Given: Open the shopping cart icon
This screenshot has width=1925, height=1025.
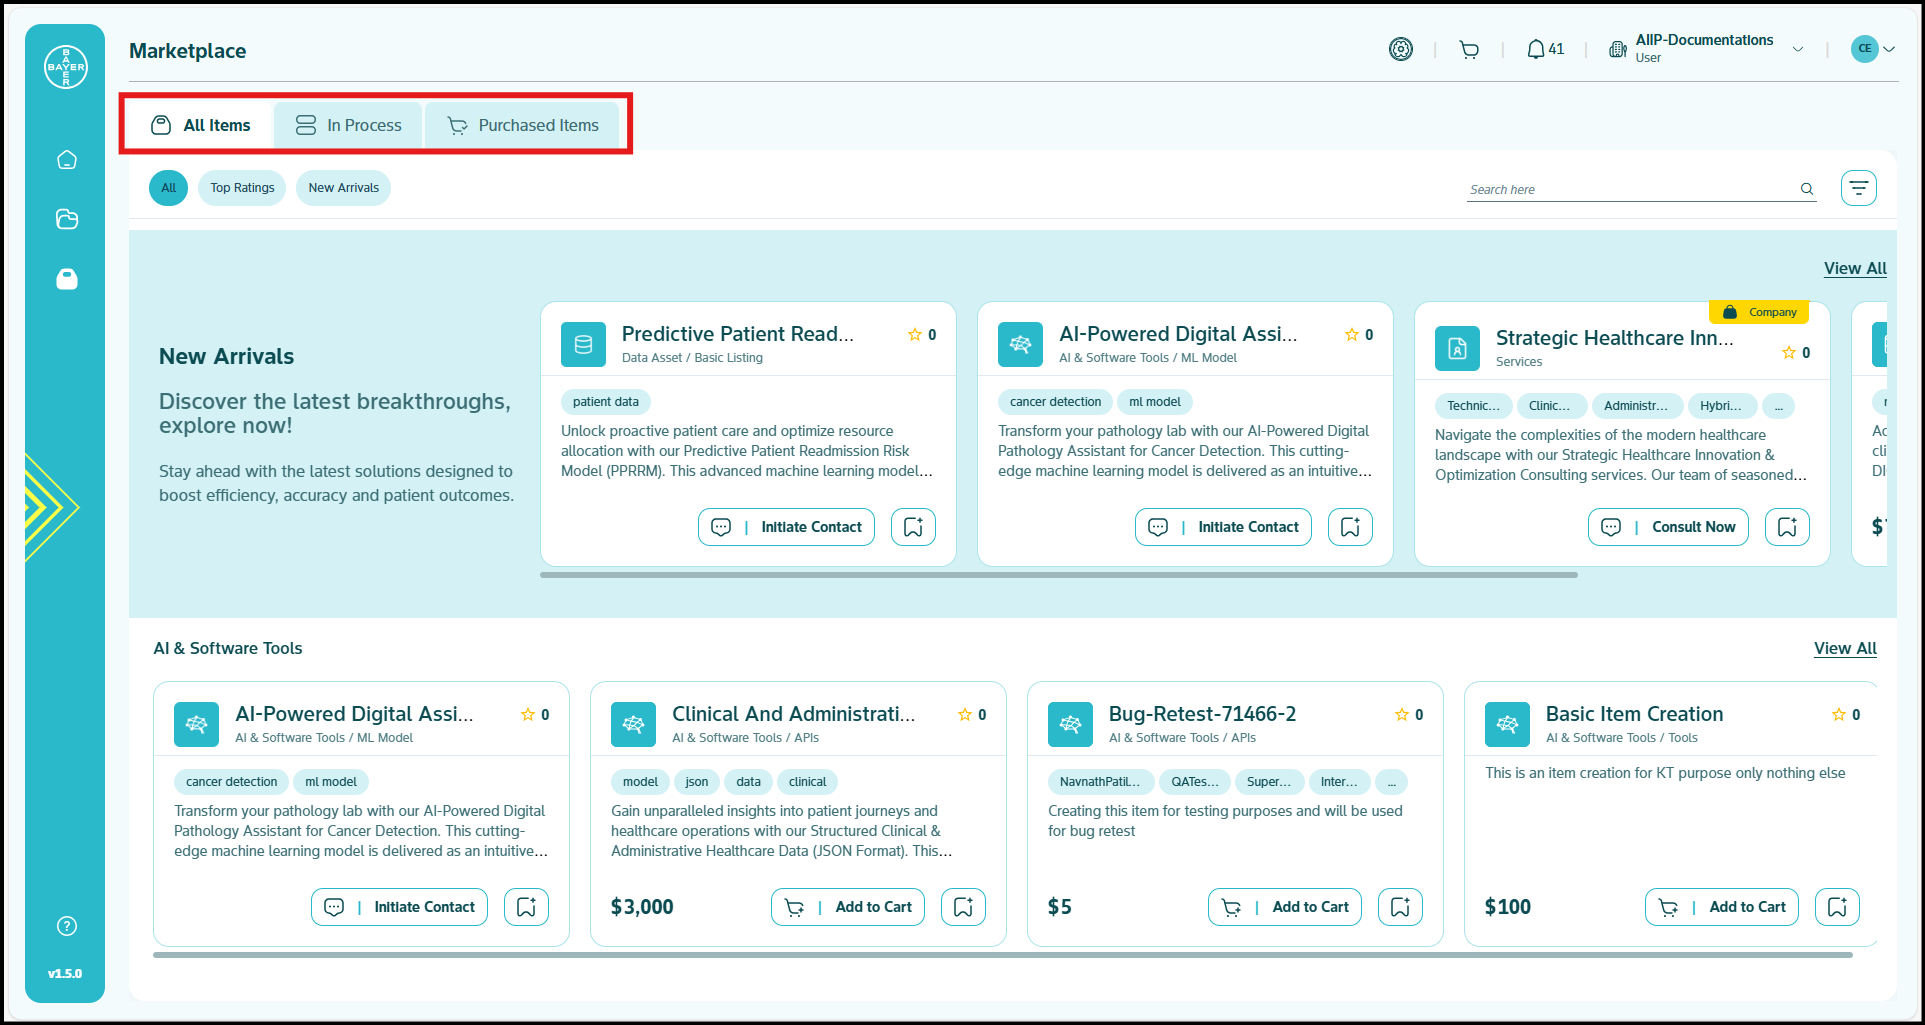Looking at the screenshot, I should tap(1469, 48).
